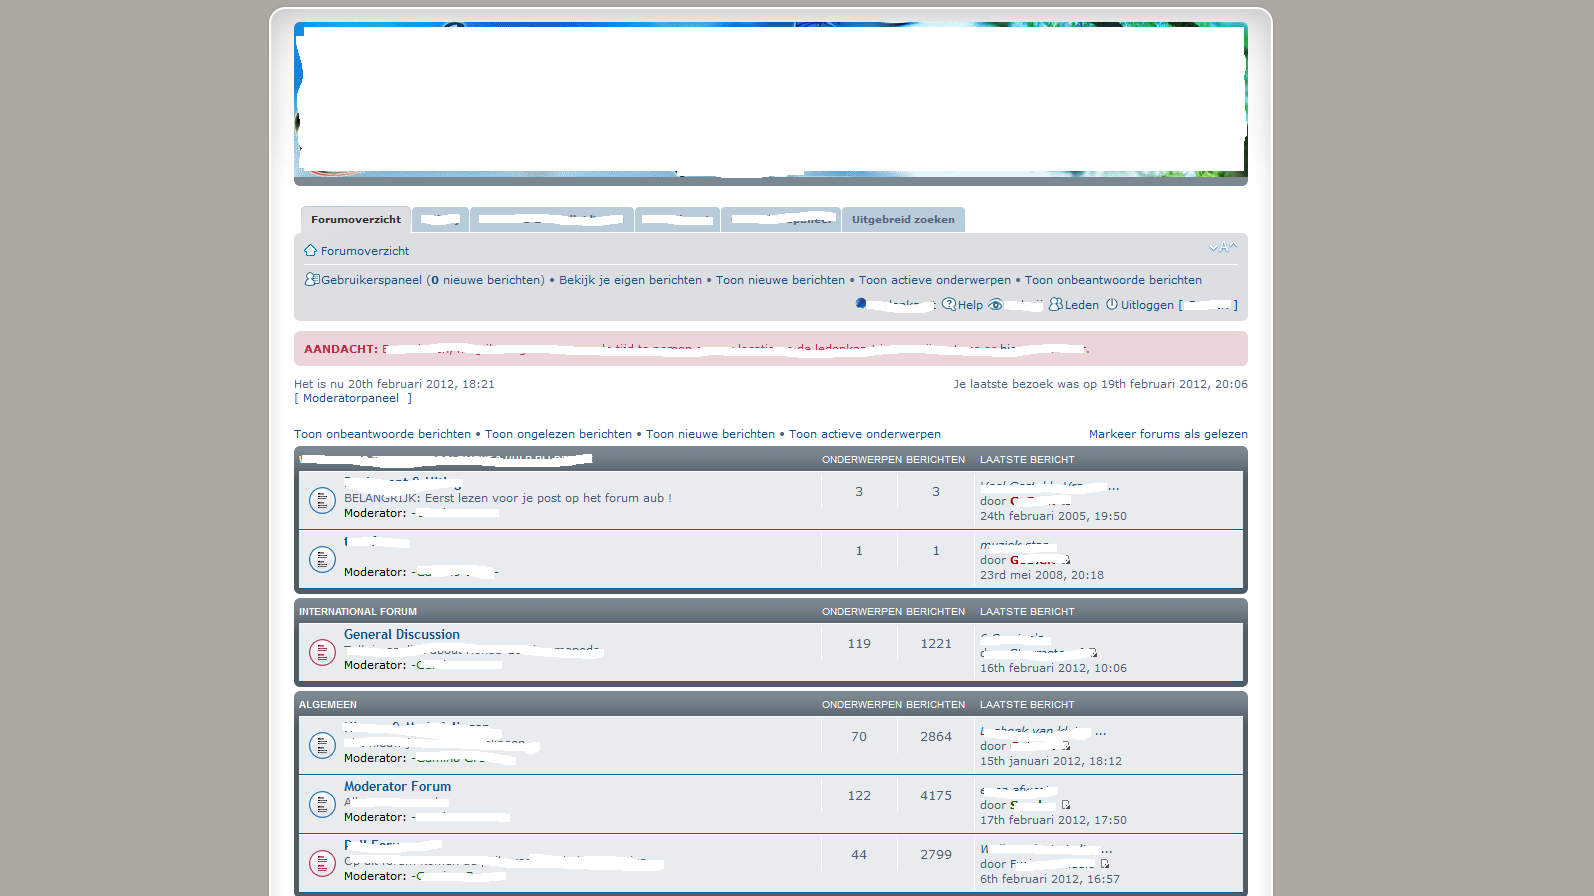Open the Moderatorpaneel link
The width and height of the screenshot is (1594, 896).
click(x=351, y=398)
